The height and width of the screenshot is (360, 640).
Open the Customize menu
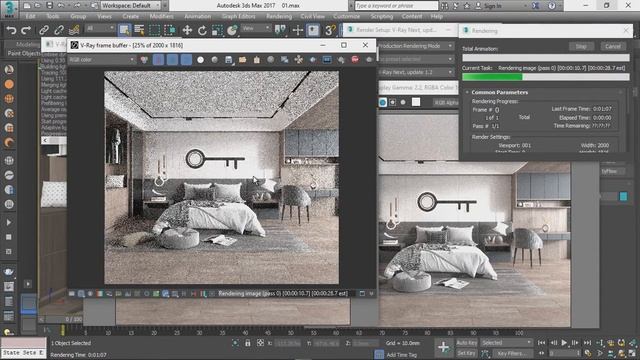[x=347, y=16]
